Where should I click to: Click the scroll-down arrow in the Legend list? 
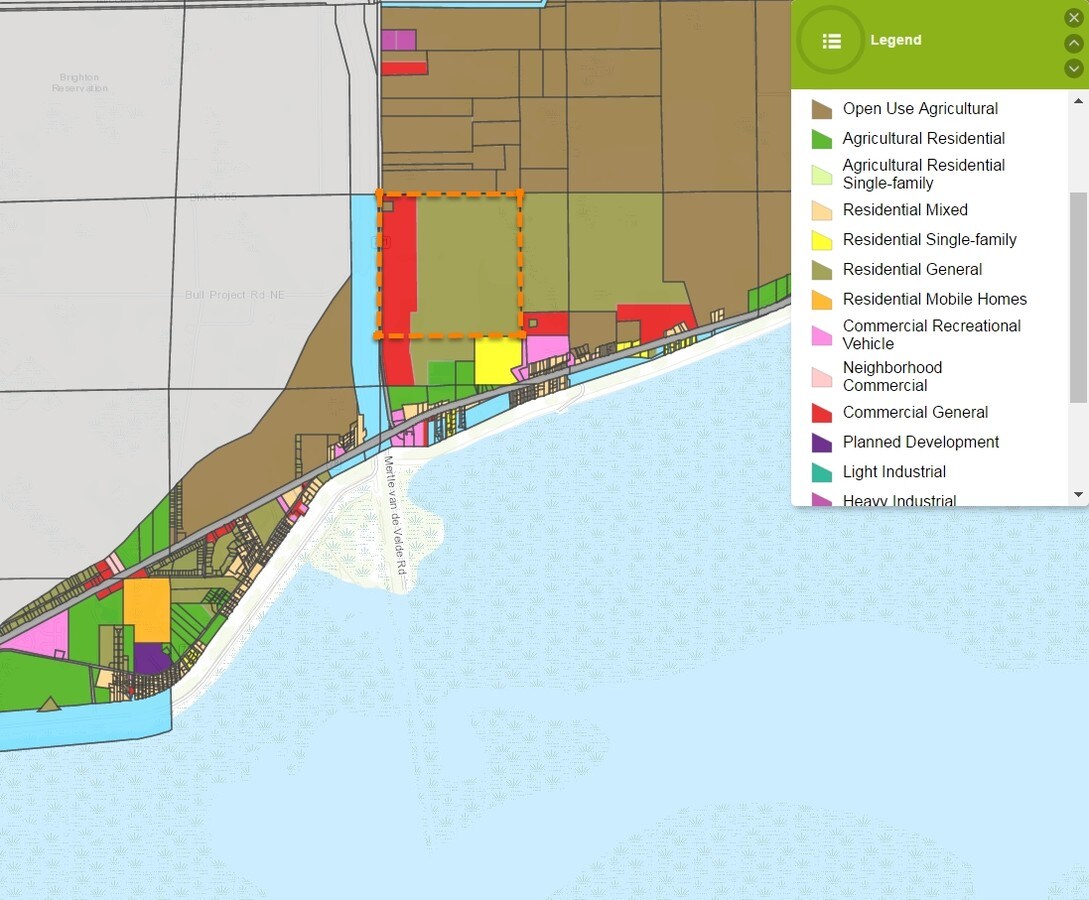[1079, 495]
